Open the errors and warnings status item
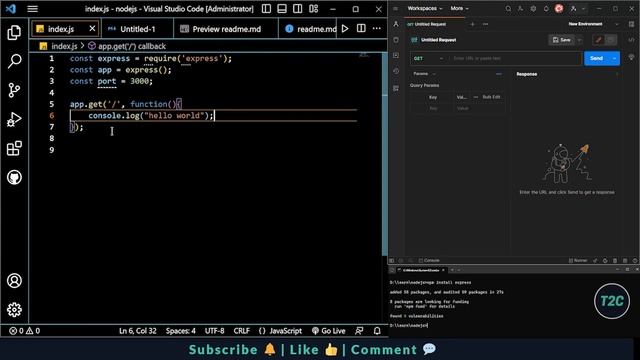The height and width of the screenshot is (360, 640). pos(24,331)
